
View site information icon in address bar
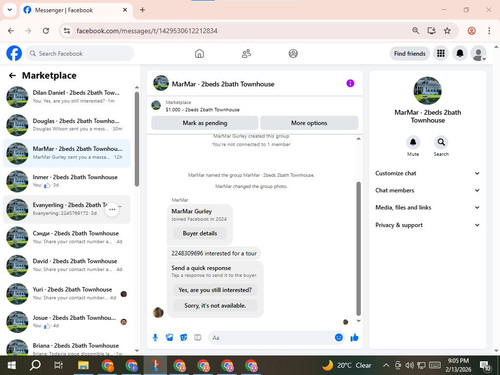(67, 31)
